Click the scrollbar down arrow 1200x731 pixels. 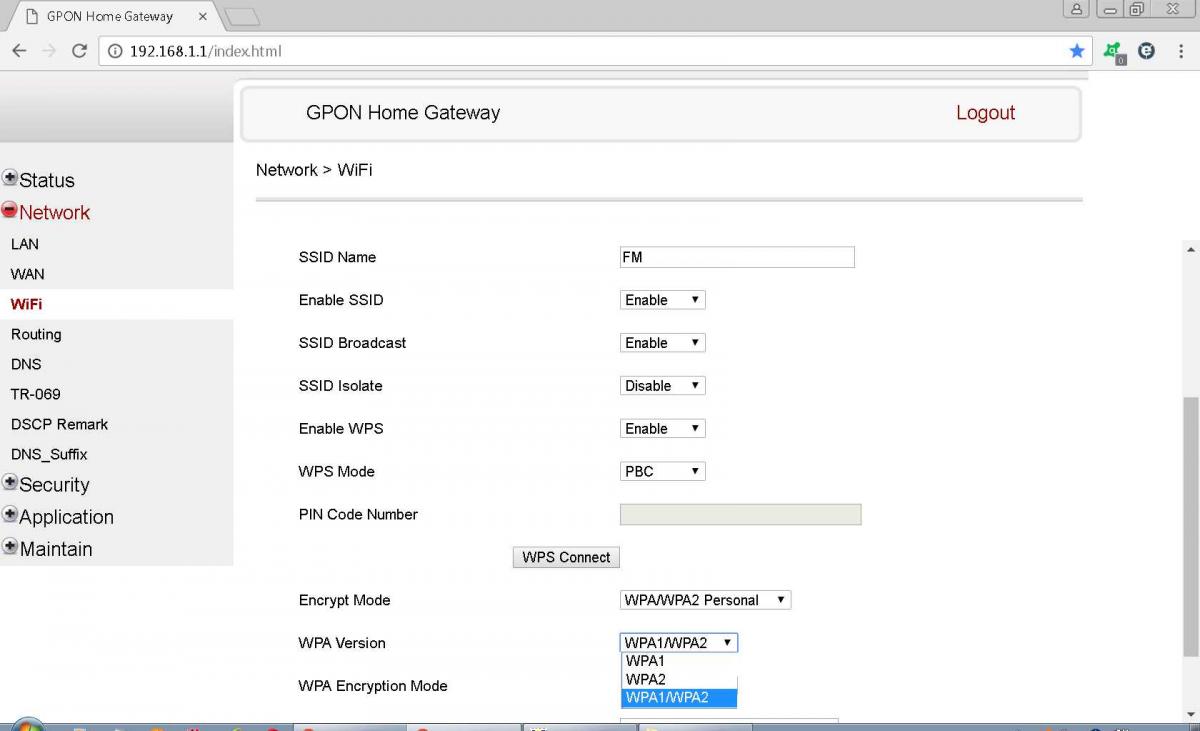[x=1190, y=713]
